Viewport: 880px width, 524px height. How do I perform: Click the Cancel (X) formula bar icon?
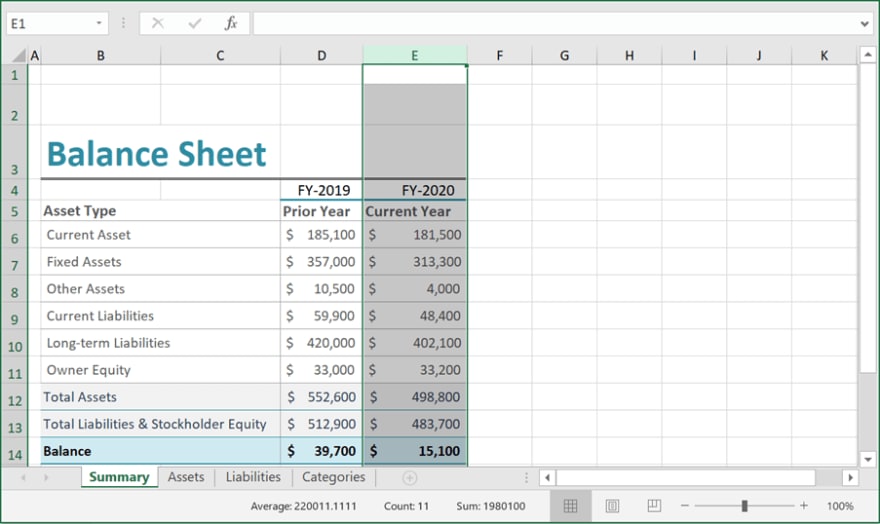tap(158, 23)
